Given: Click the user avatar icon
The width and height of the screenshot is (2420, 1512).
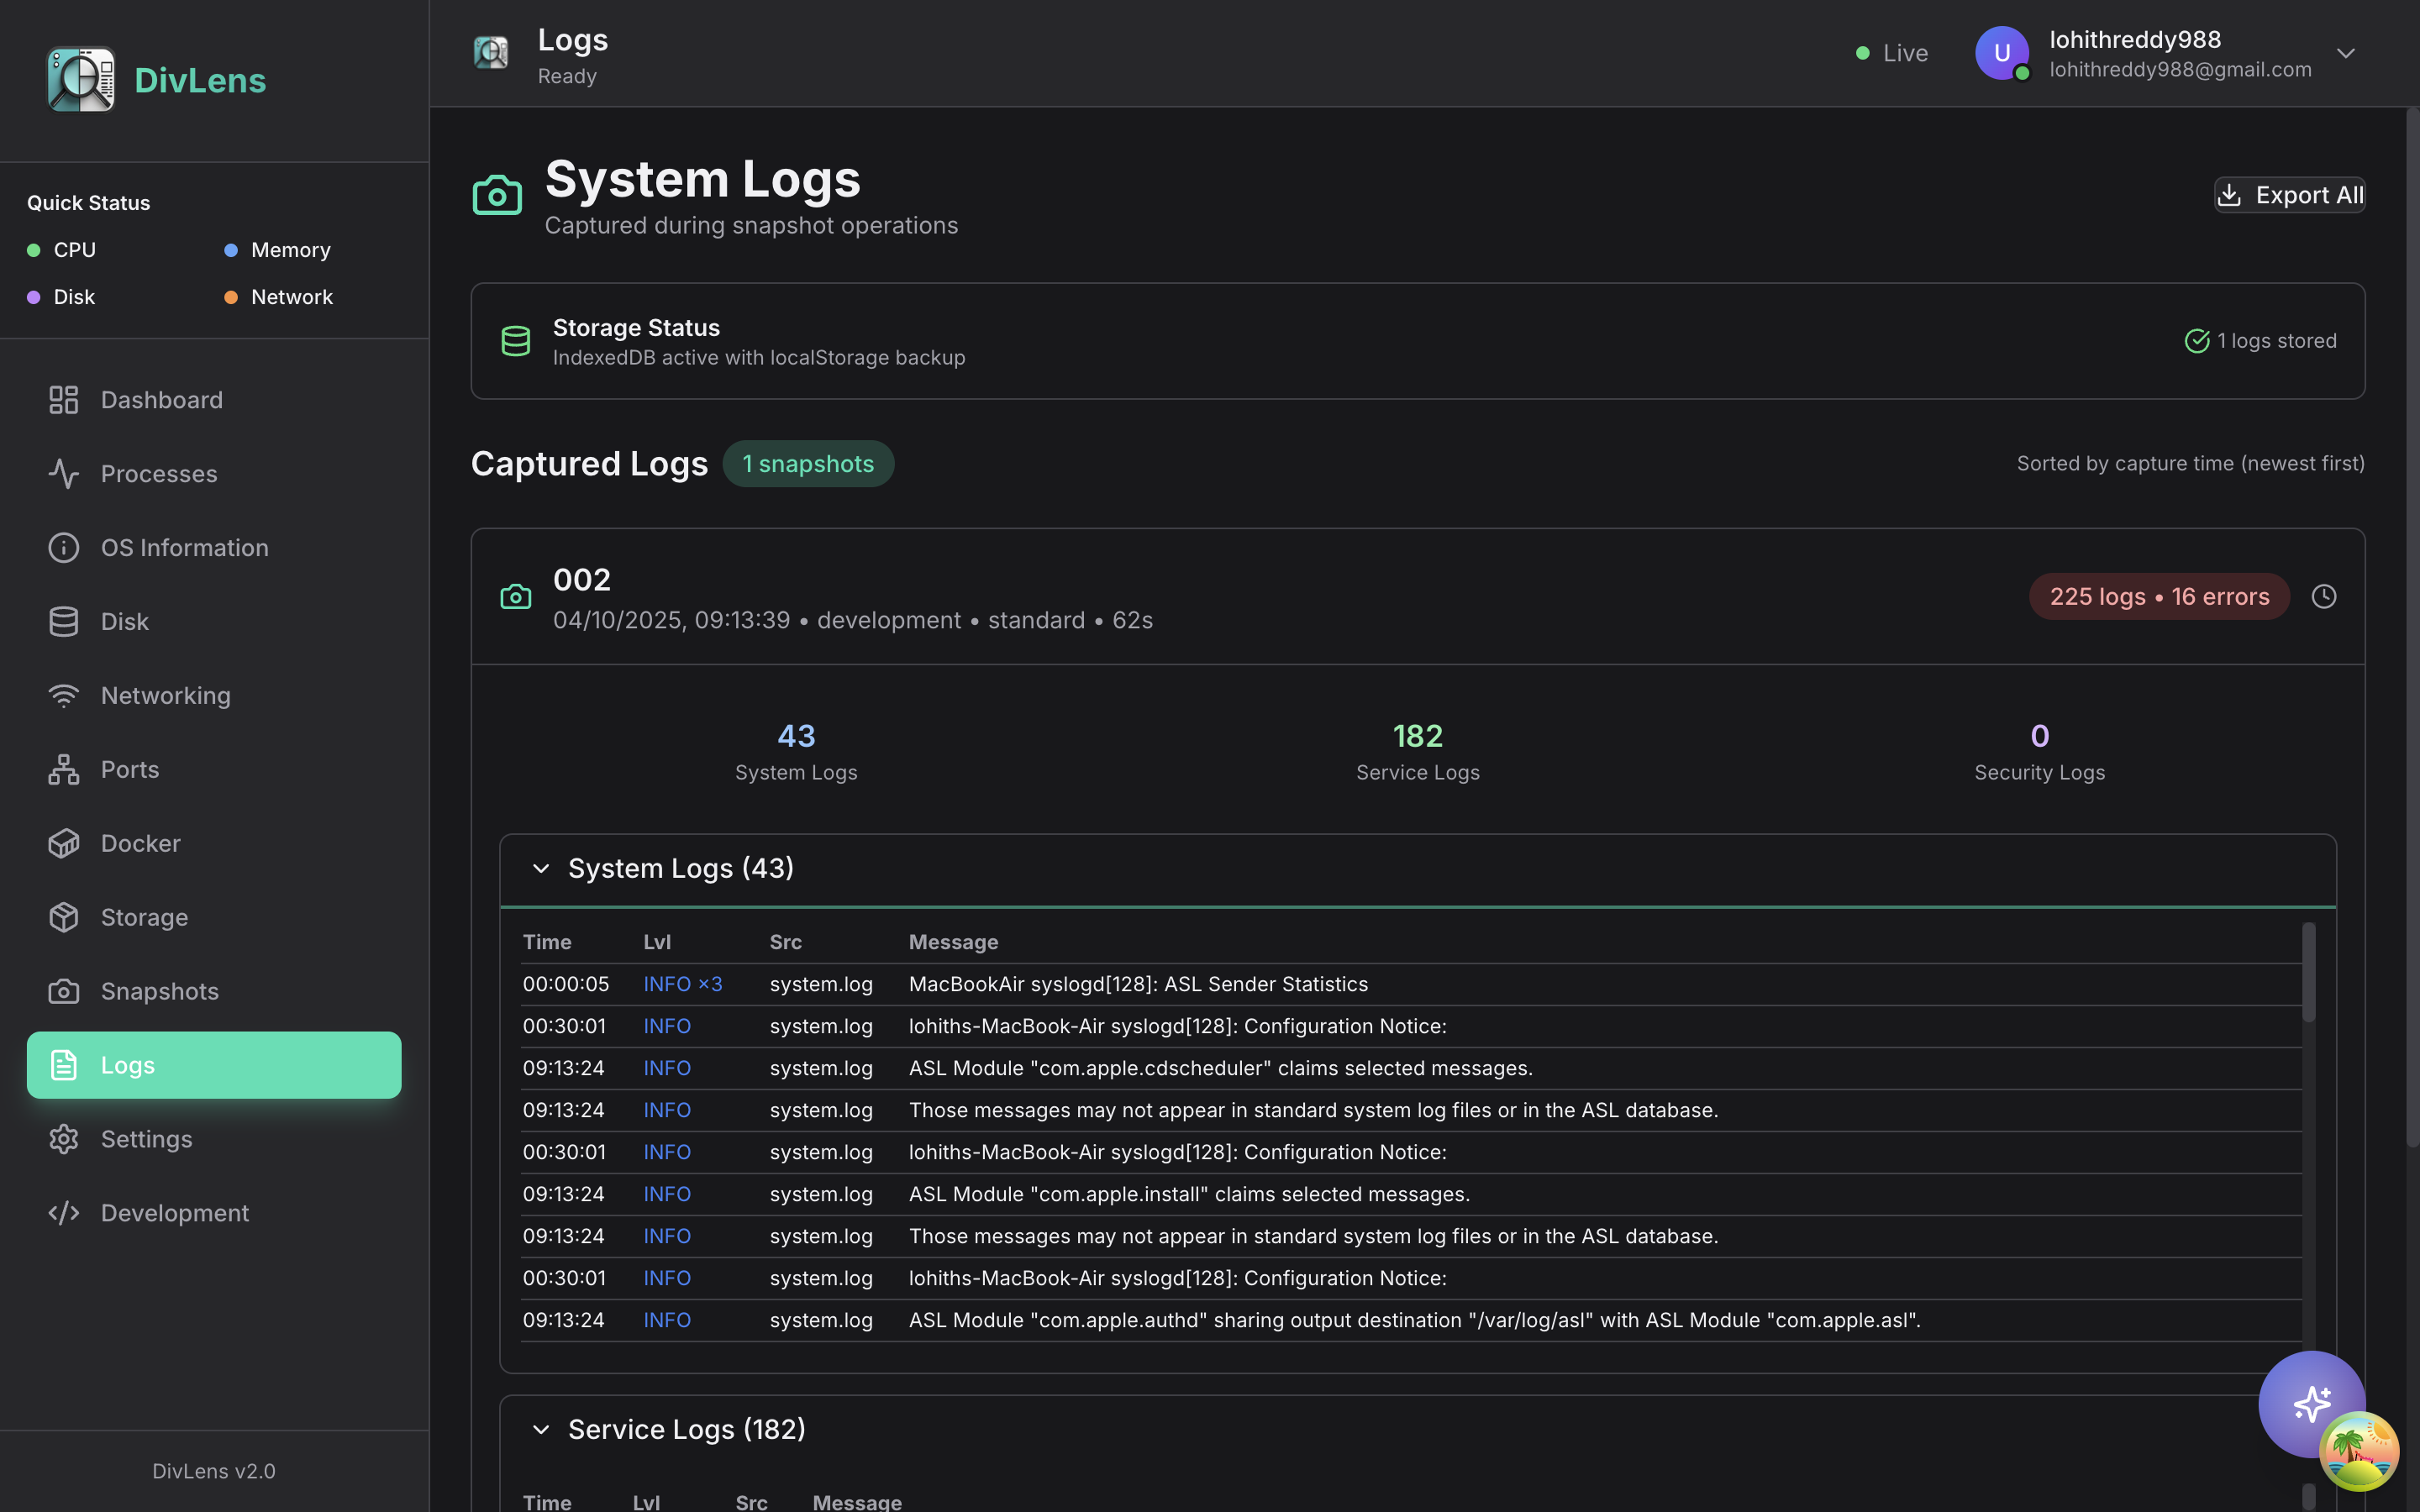Looking at the screenshot, I should (x=2001, y=53).
